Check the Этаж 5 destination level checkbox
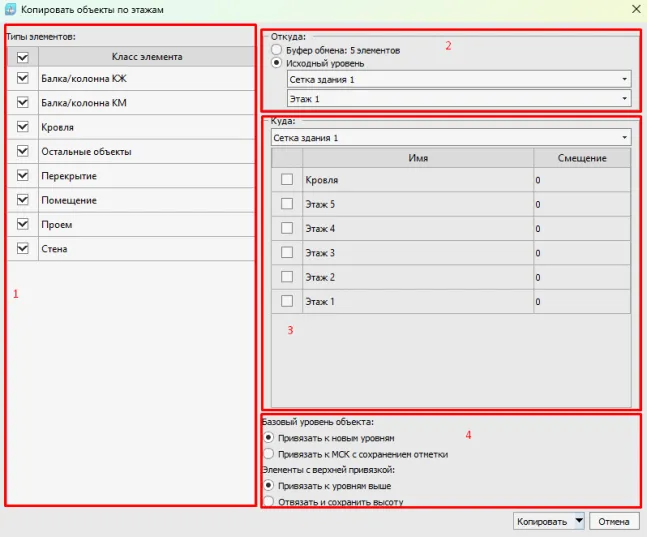647x537 pixels. (x=287, y=204)
